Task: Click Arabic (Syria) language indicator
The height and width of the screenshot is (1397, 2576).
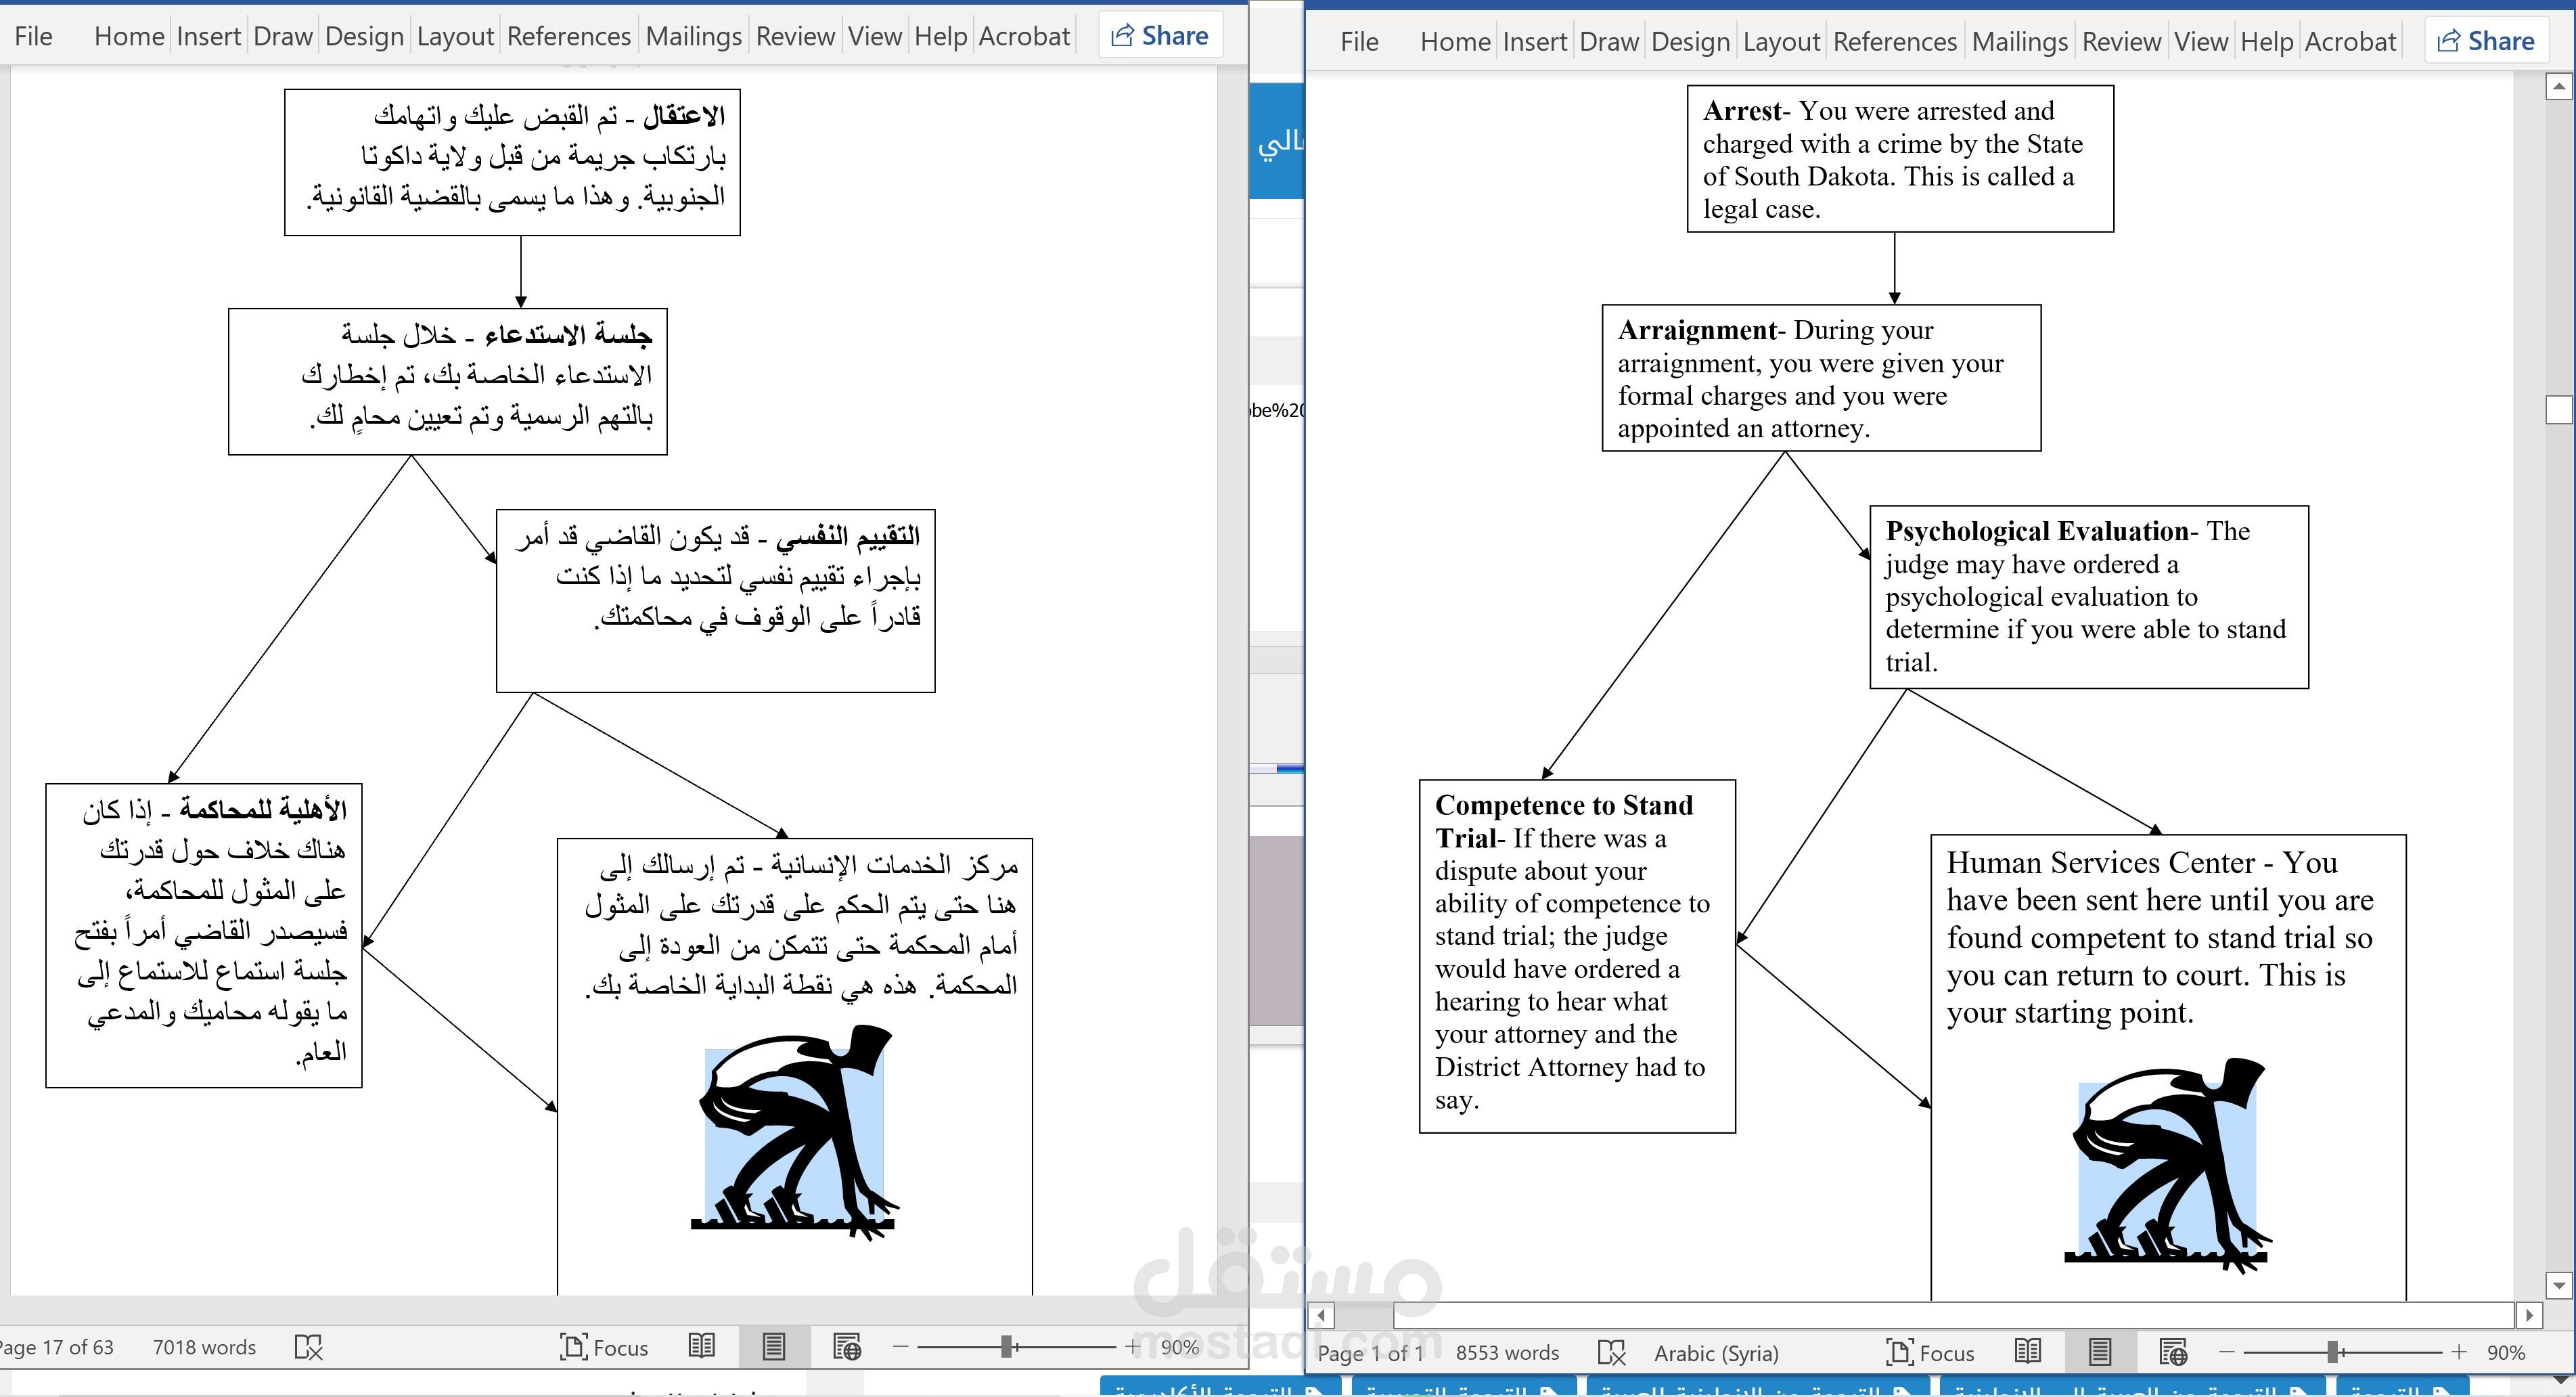Action: click(x=1716, y=1353)
